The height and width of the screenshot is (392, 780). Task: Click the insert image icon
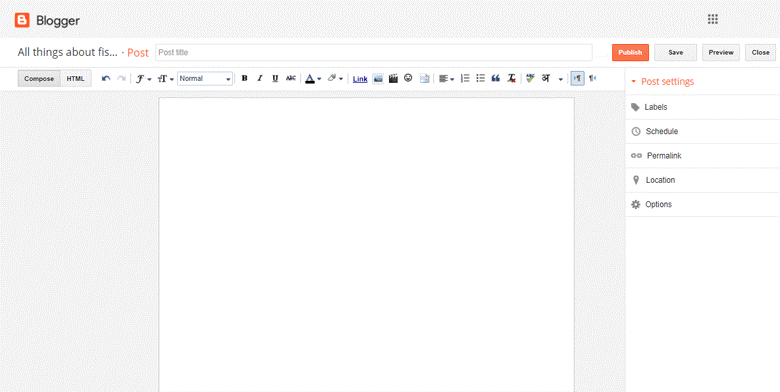pyautogui.click(x=378, y=79)
